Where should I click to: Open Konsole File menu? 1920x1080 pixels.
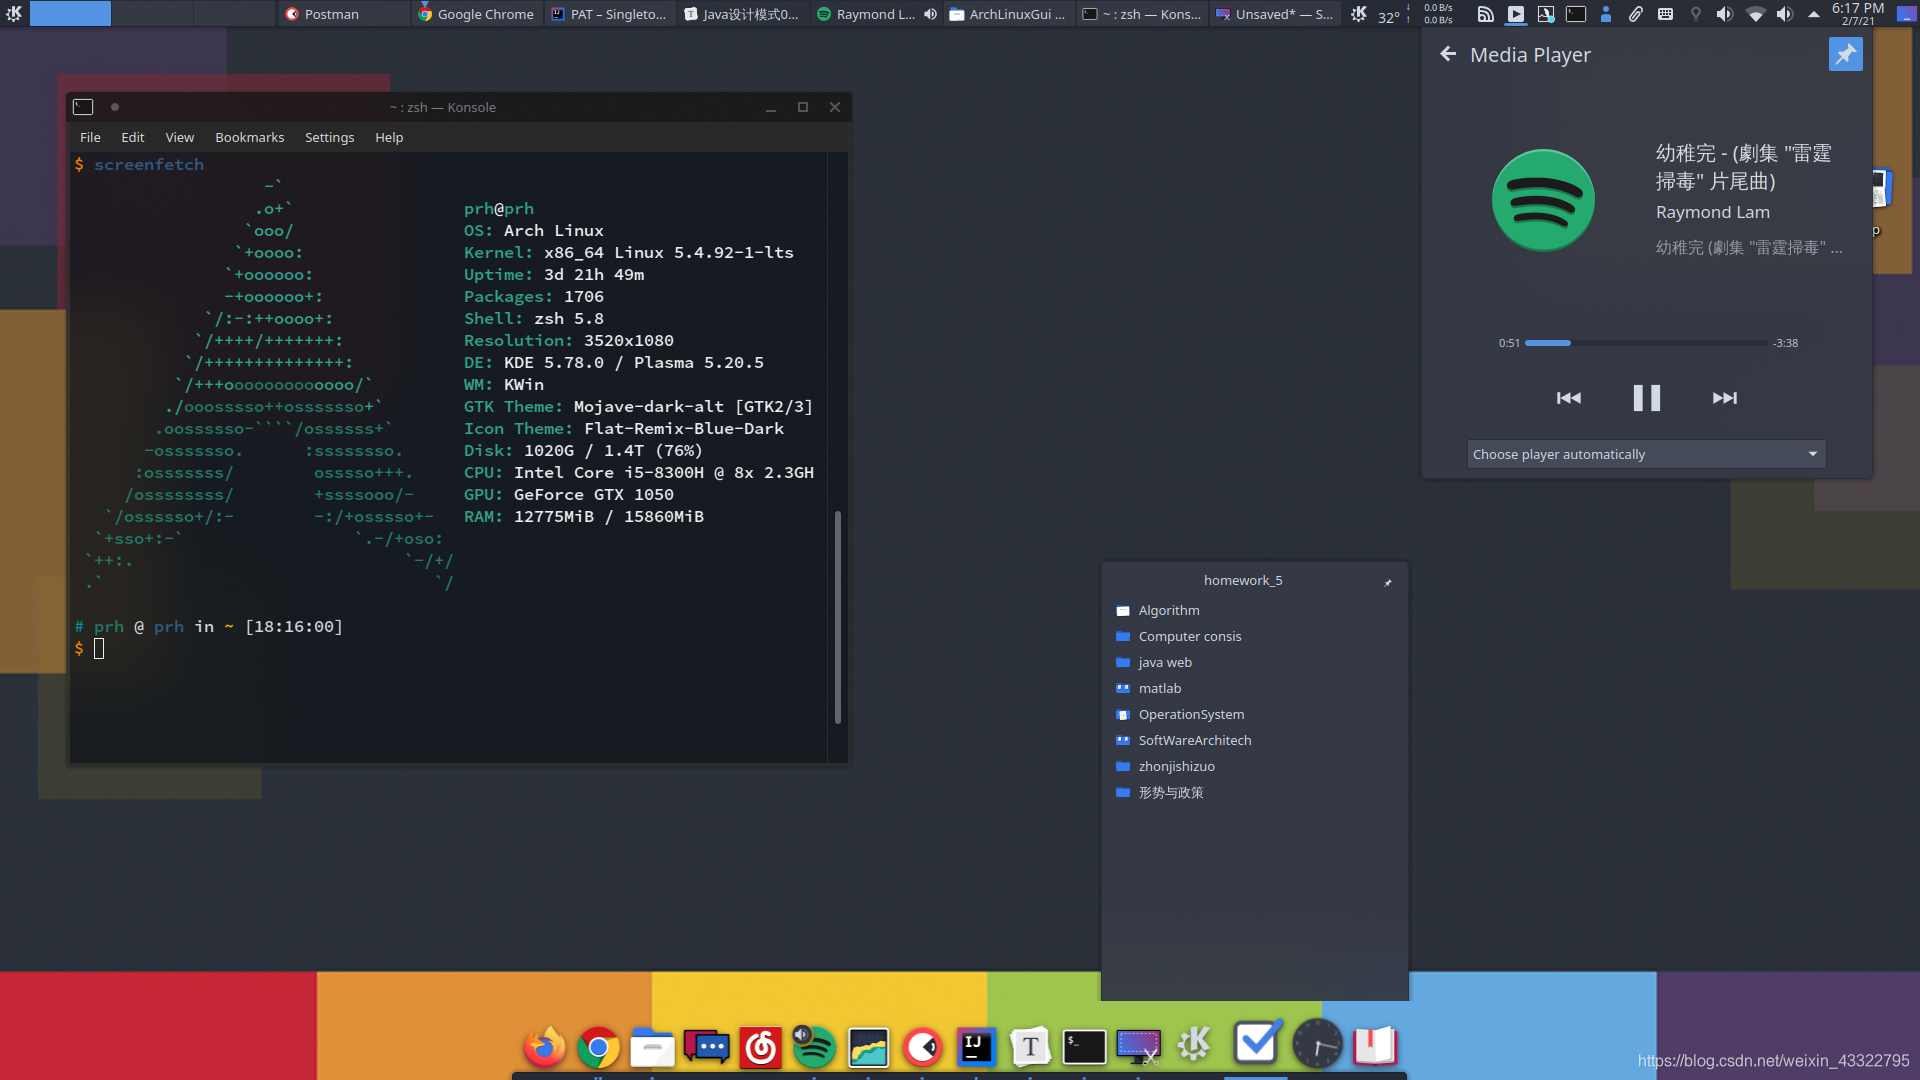90,137
